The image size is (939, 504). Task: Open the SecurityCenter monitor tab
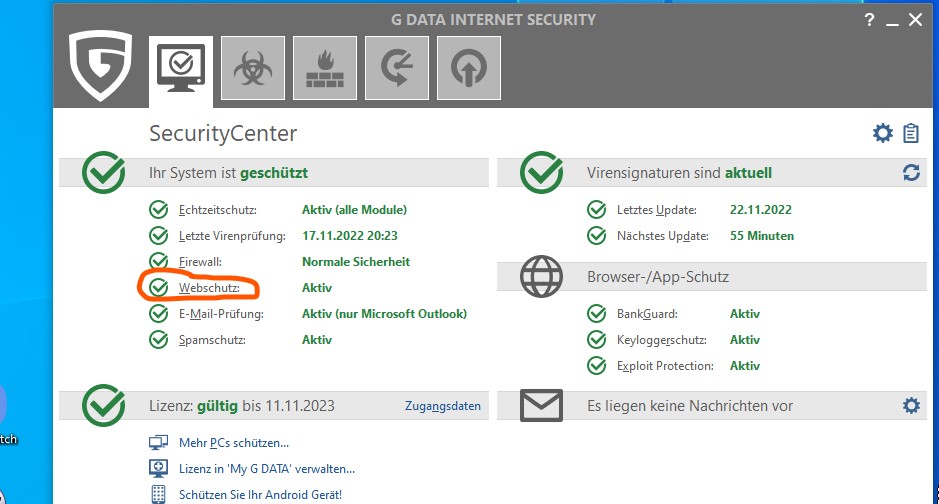[181, 68]
